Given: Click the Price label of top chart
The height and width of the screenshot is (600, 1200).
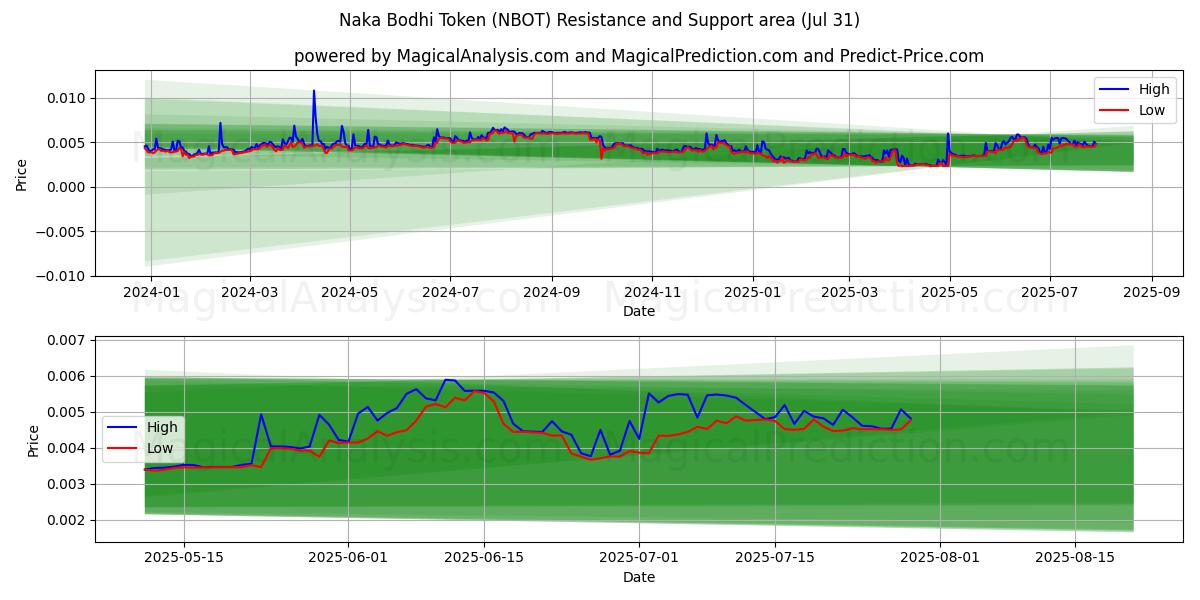Looking at the screenshot, I should pos(21,173).
